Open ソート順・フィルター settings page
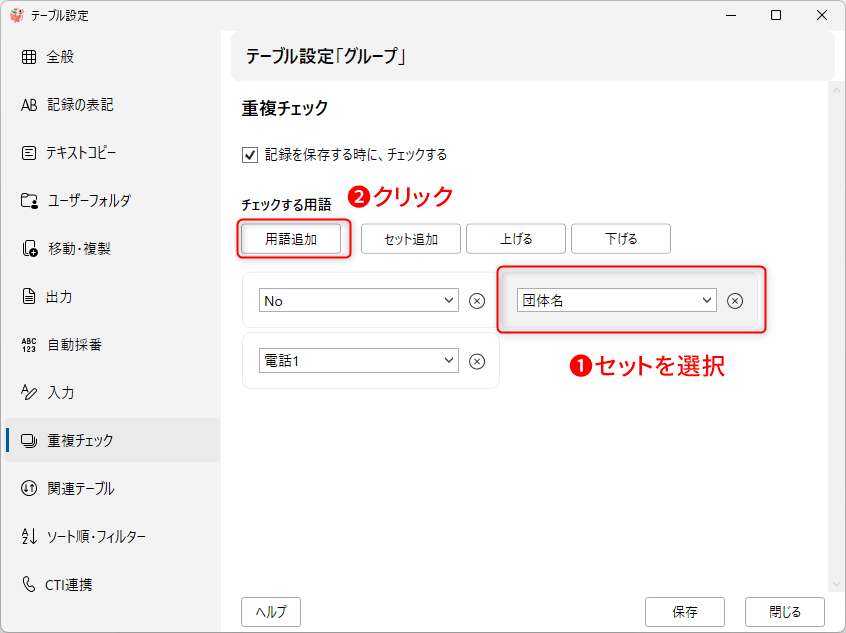 [96, 537]
